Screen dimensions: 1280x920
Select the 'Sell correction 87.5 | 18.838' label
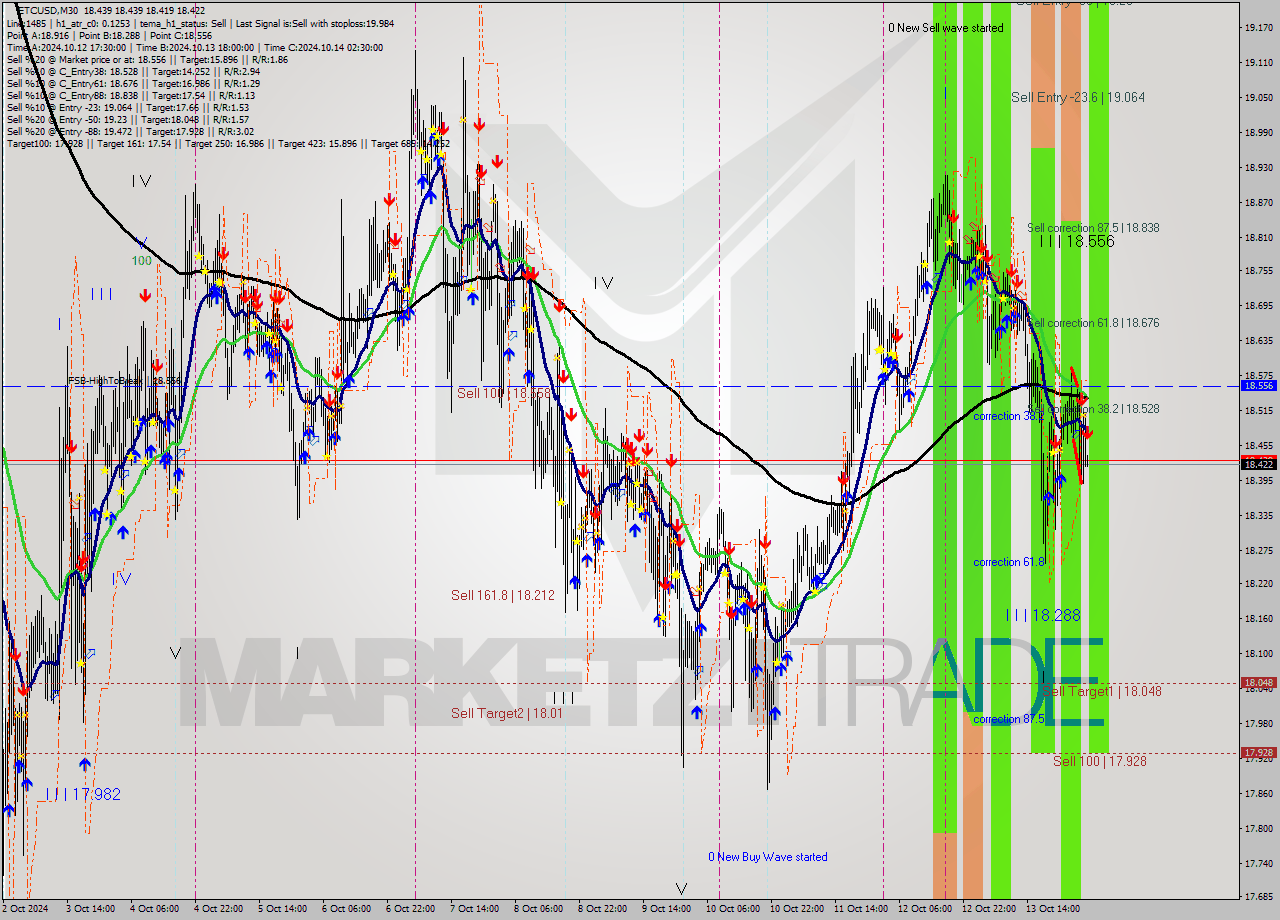(x=1093, y=228)
